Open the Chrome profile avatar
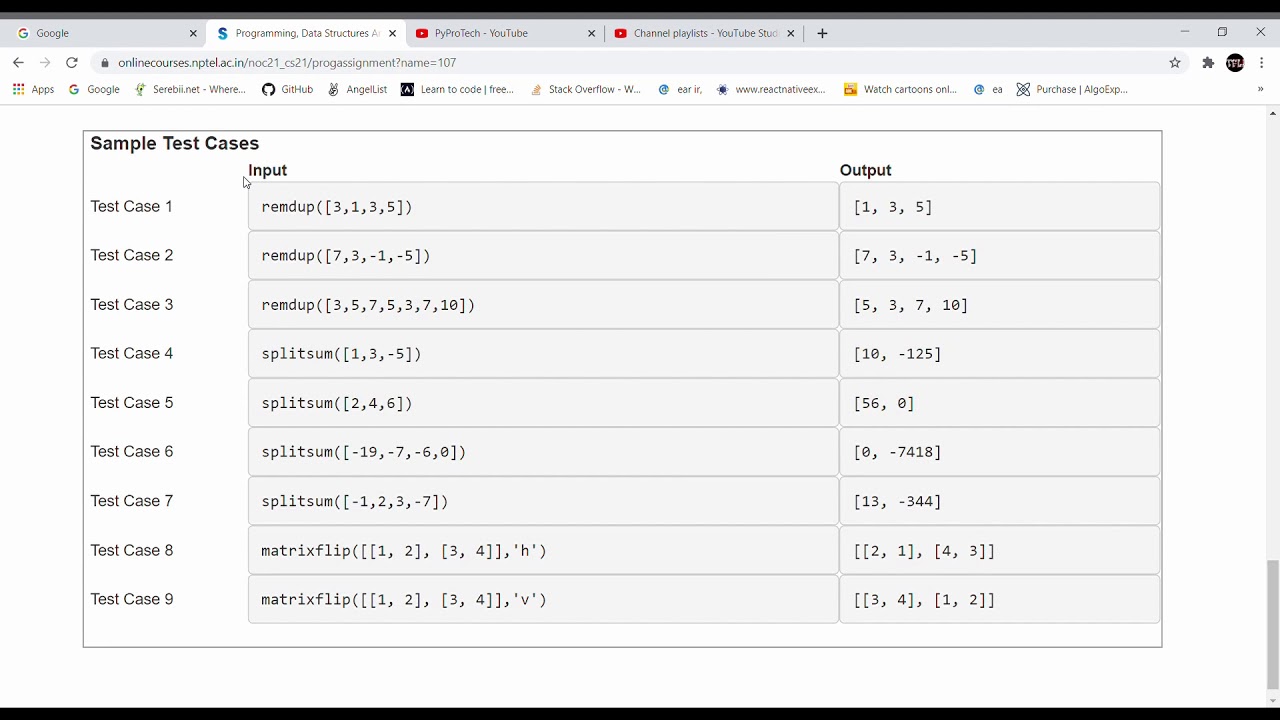1280x720 pixels. 1235,62
